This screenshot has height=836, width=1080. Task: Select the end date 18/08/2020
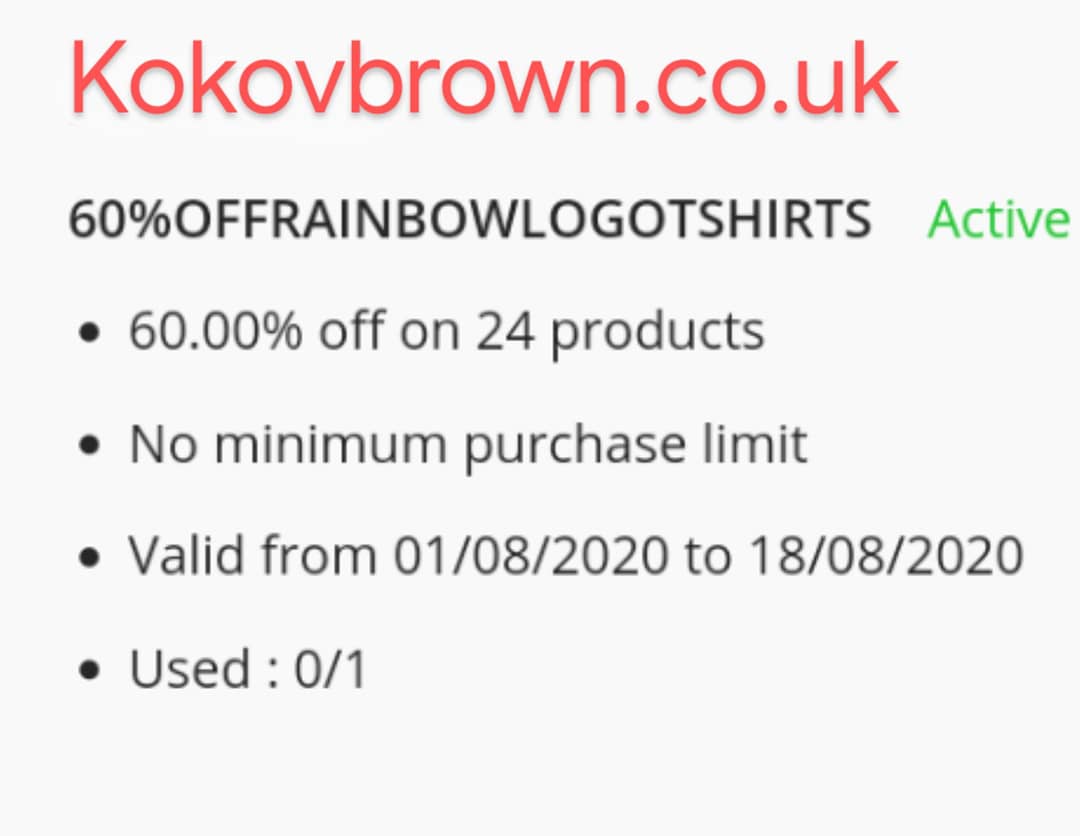(886, 555)
